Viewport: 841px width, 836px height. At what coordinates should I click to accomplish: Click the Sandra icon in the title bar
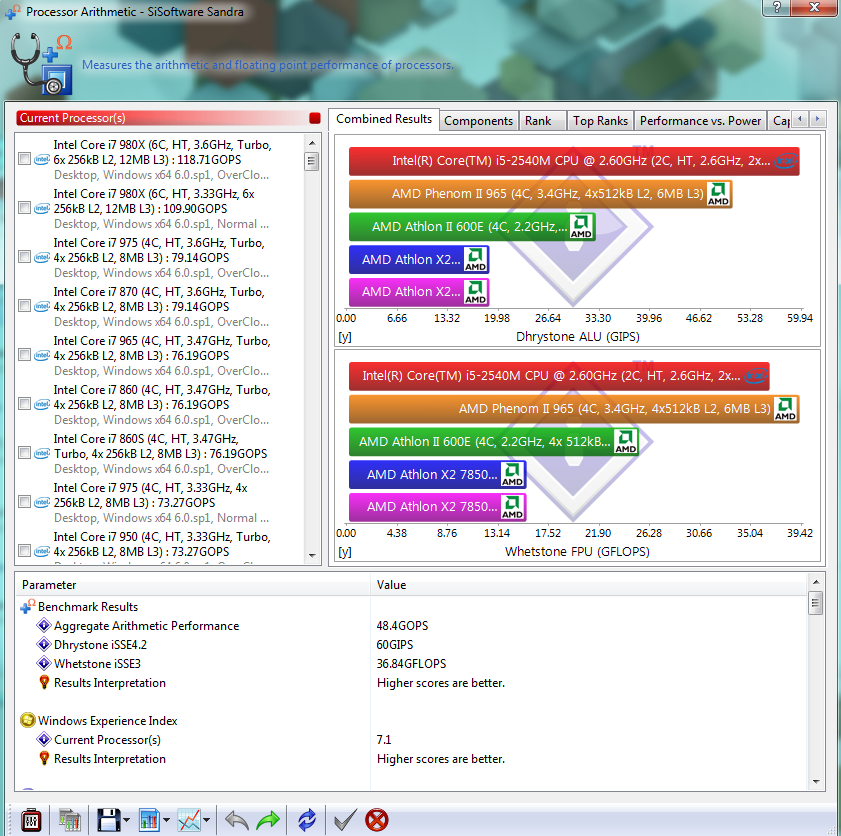[x=13, y=12]
